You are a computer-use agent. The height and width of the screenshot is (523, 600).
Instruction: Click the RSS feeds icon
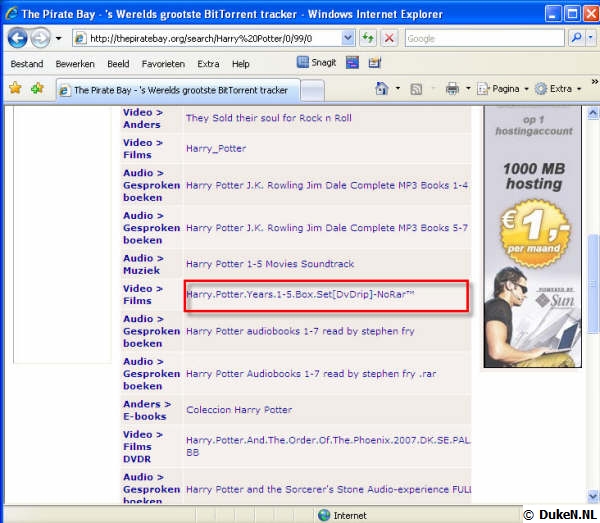click(416, 89)
